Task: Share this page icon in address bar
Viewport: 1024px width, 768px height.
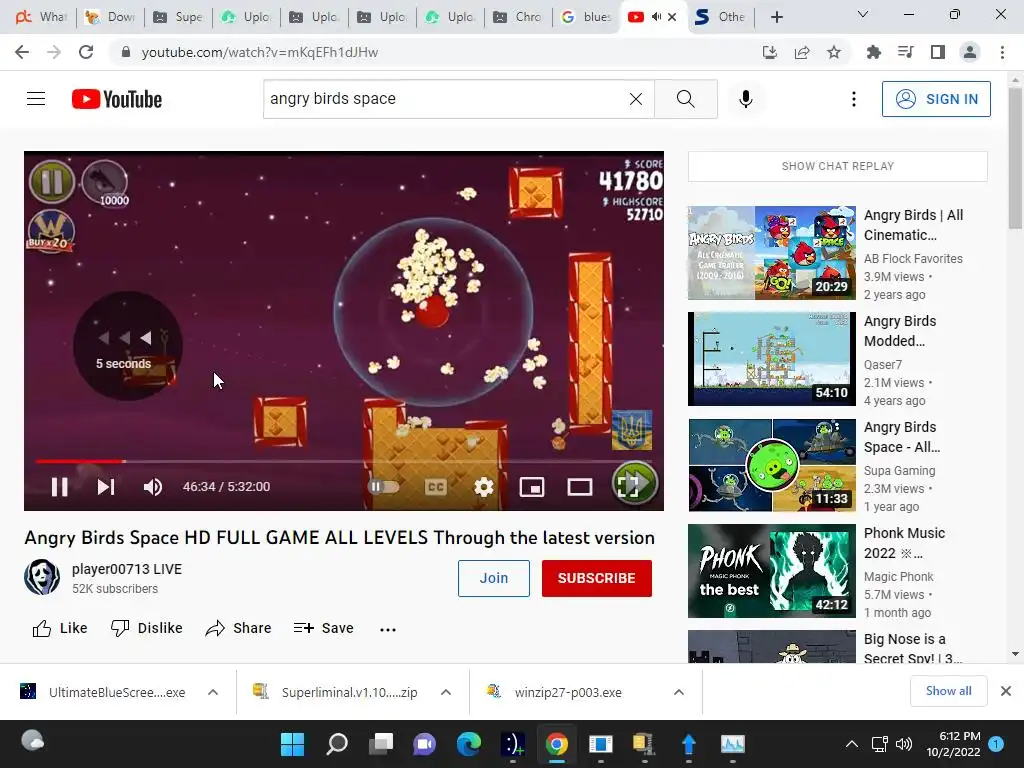Action: 802,52
